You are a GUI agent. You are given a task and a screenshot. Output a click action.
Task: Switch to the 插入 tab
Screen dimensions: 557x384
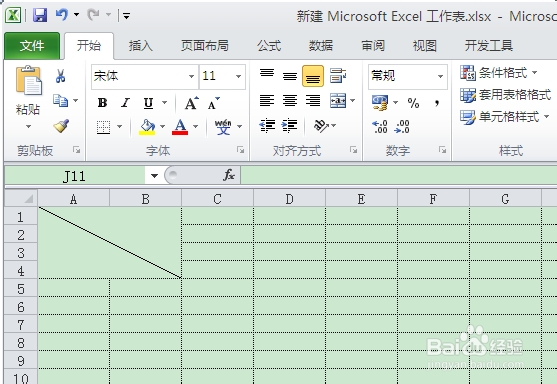tap(141, 45)
